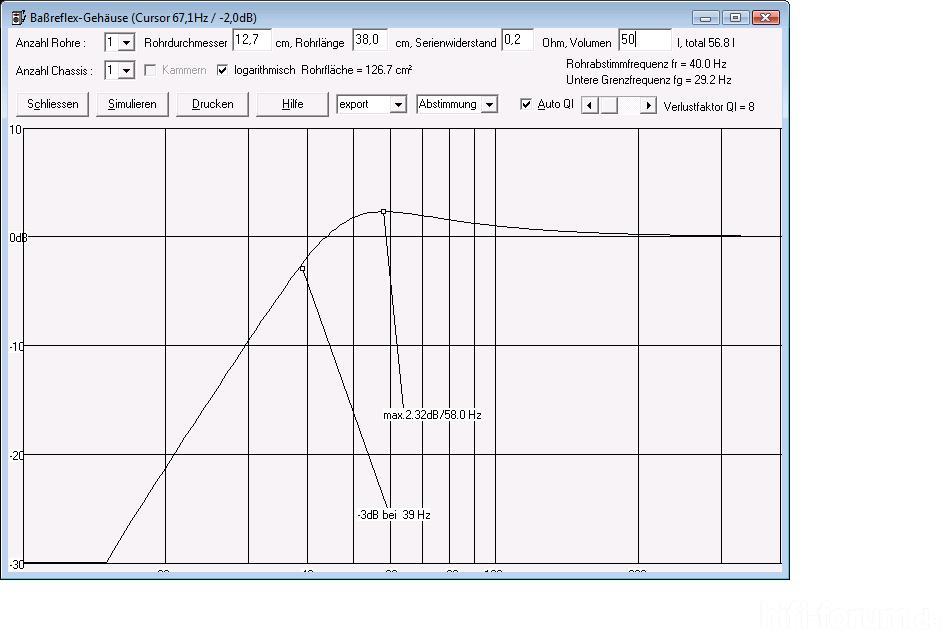Screen dimensions: 945x634
Task: Click the Rohrdurchmesser input field
Action: coord(252,40)
